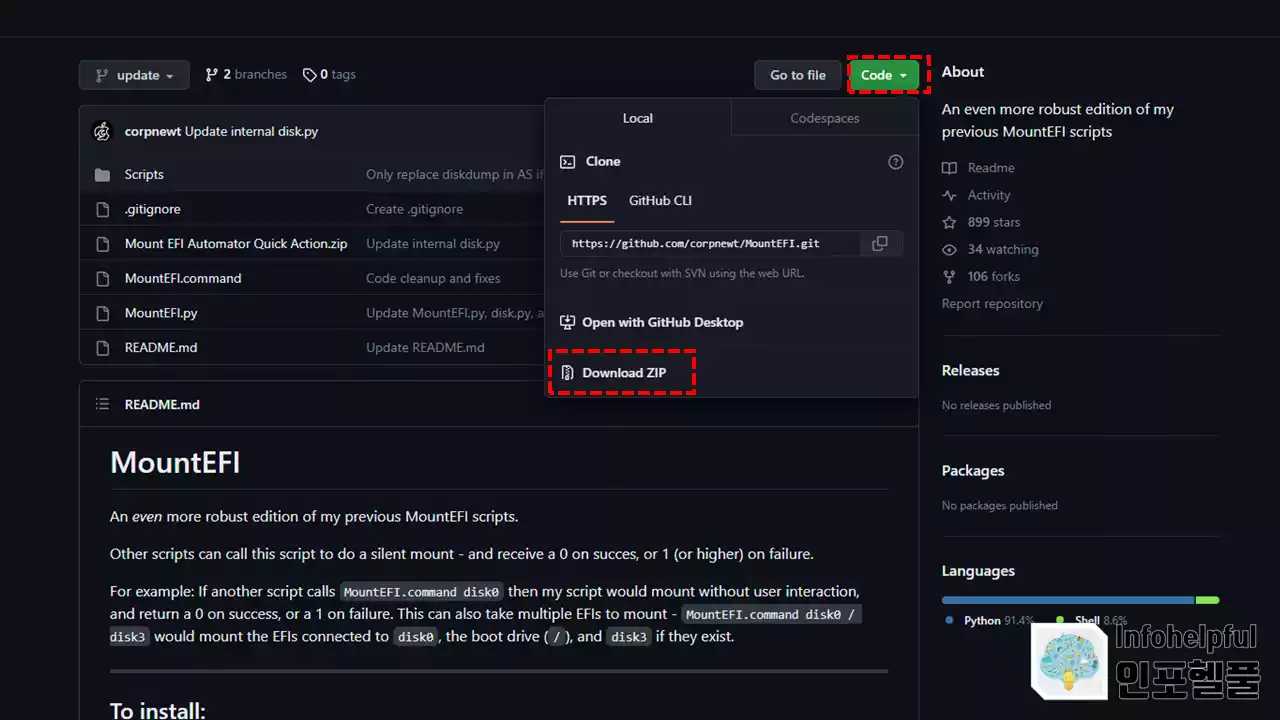Screen dimensions: 1280x720
Task: Click the README.md heading link
Action: [162, 405]
